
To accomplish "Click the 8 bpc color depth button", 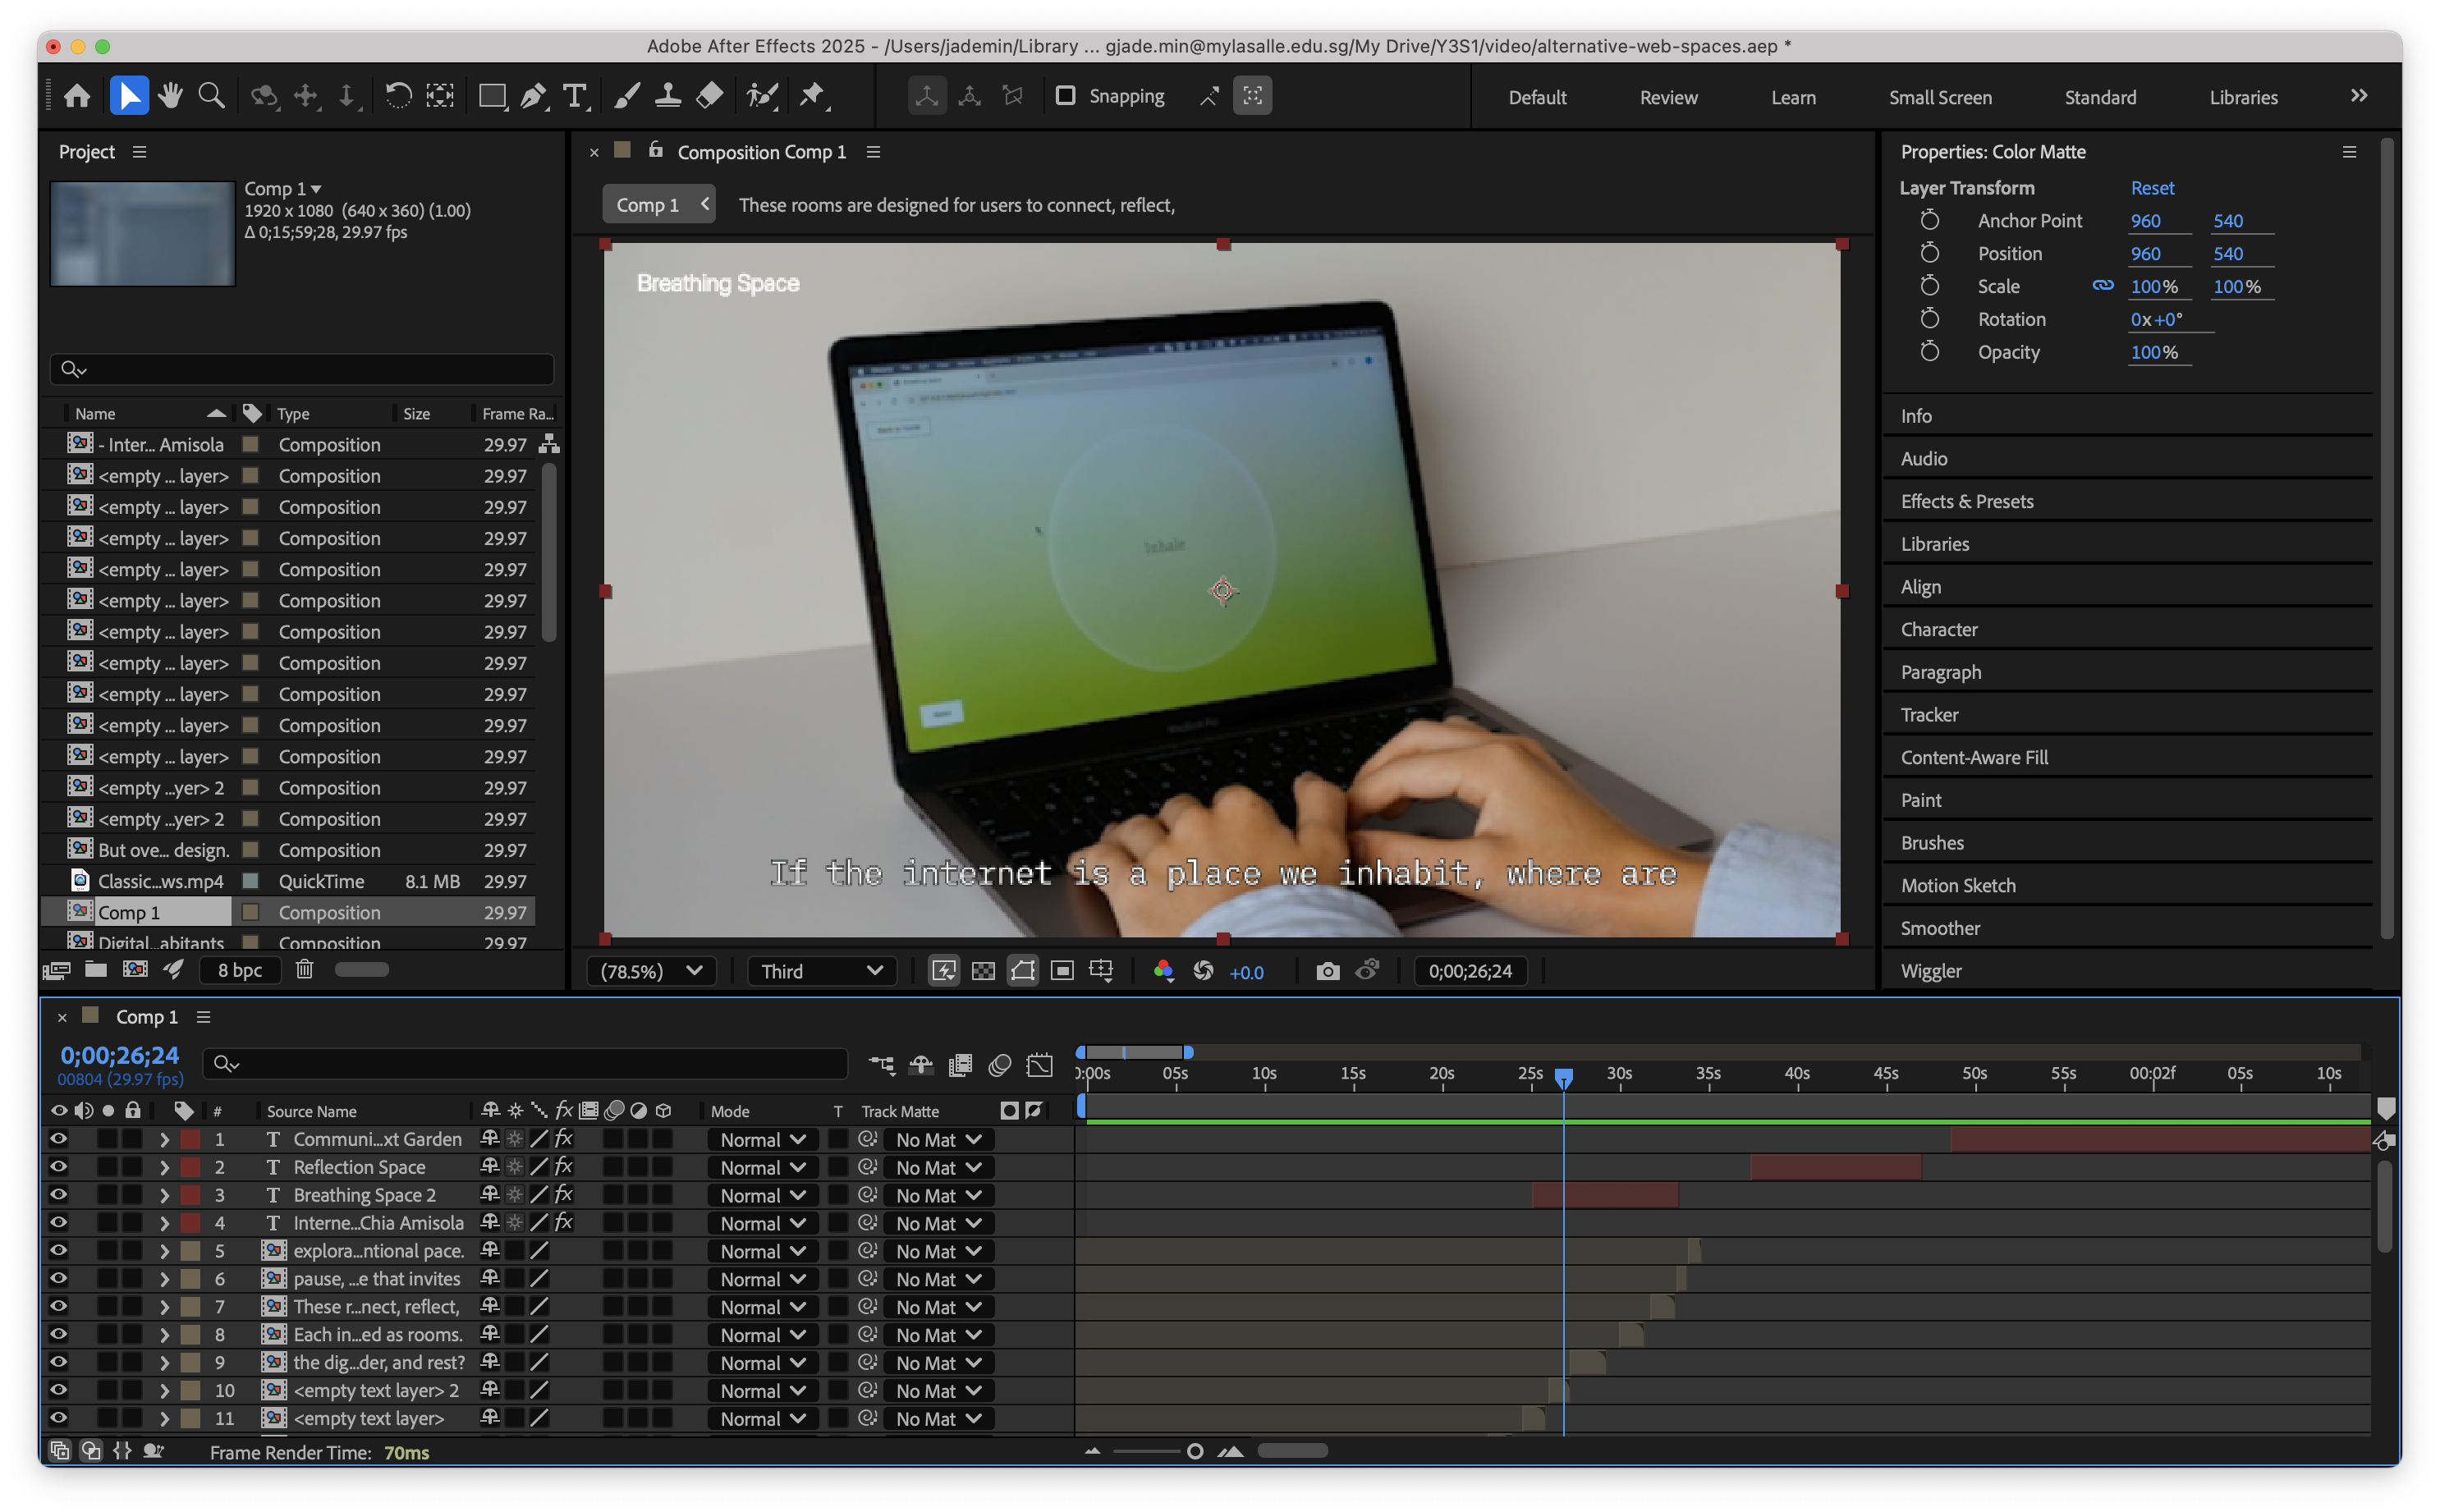I will coord(240,969).
